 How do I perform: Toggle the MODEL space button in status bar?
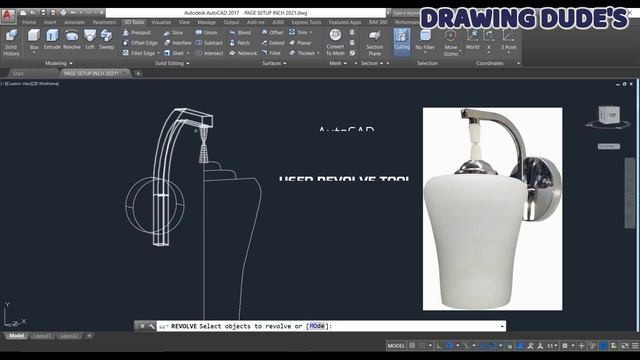pyautogui.click(x=396, y=346)
